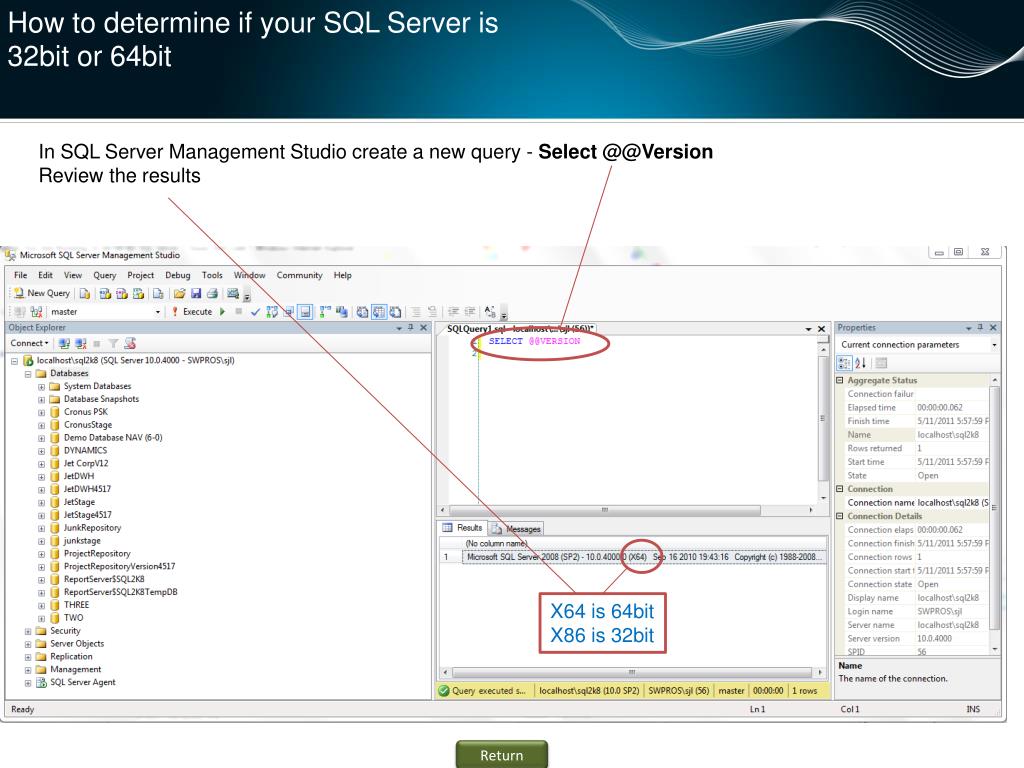Click the Disconnect icon in Object Explorer
The width and height of the screenshot is (1024, 768).
[x=80, y=344]
